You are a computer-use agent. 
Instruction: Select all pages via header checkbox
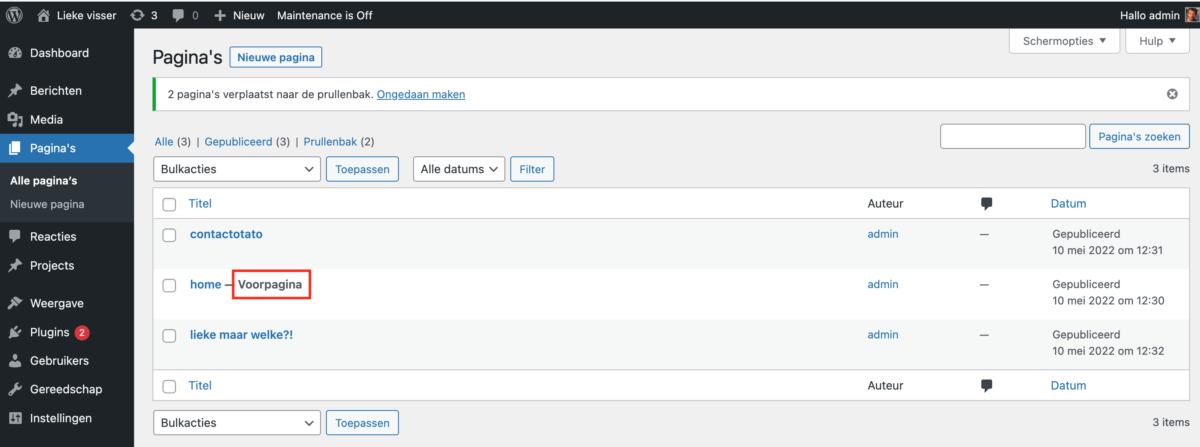[x=169, y=204]
